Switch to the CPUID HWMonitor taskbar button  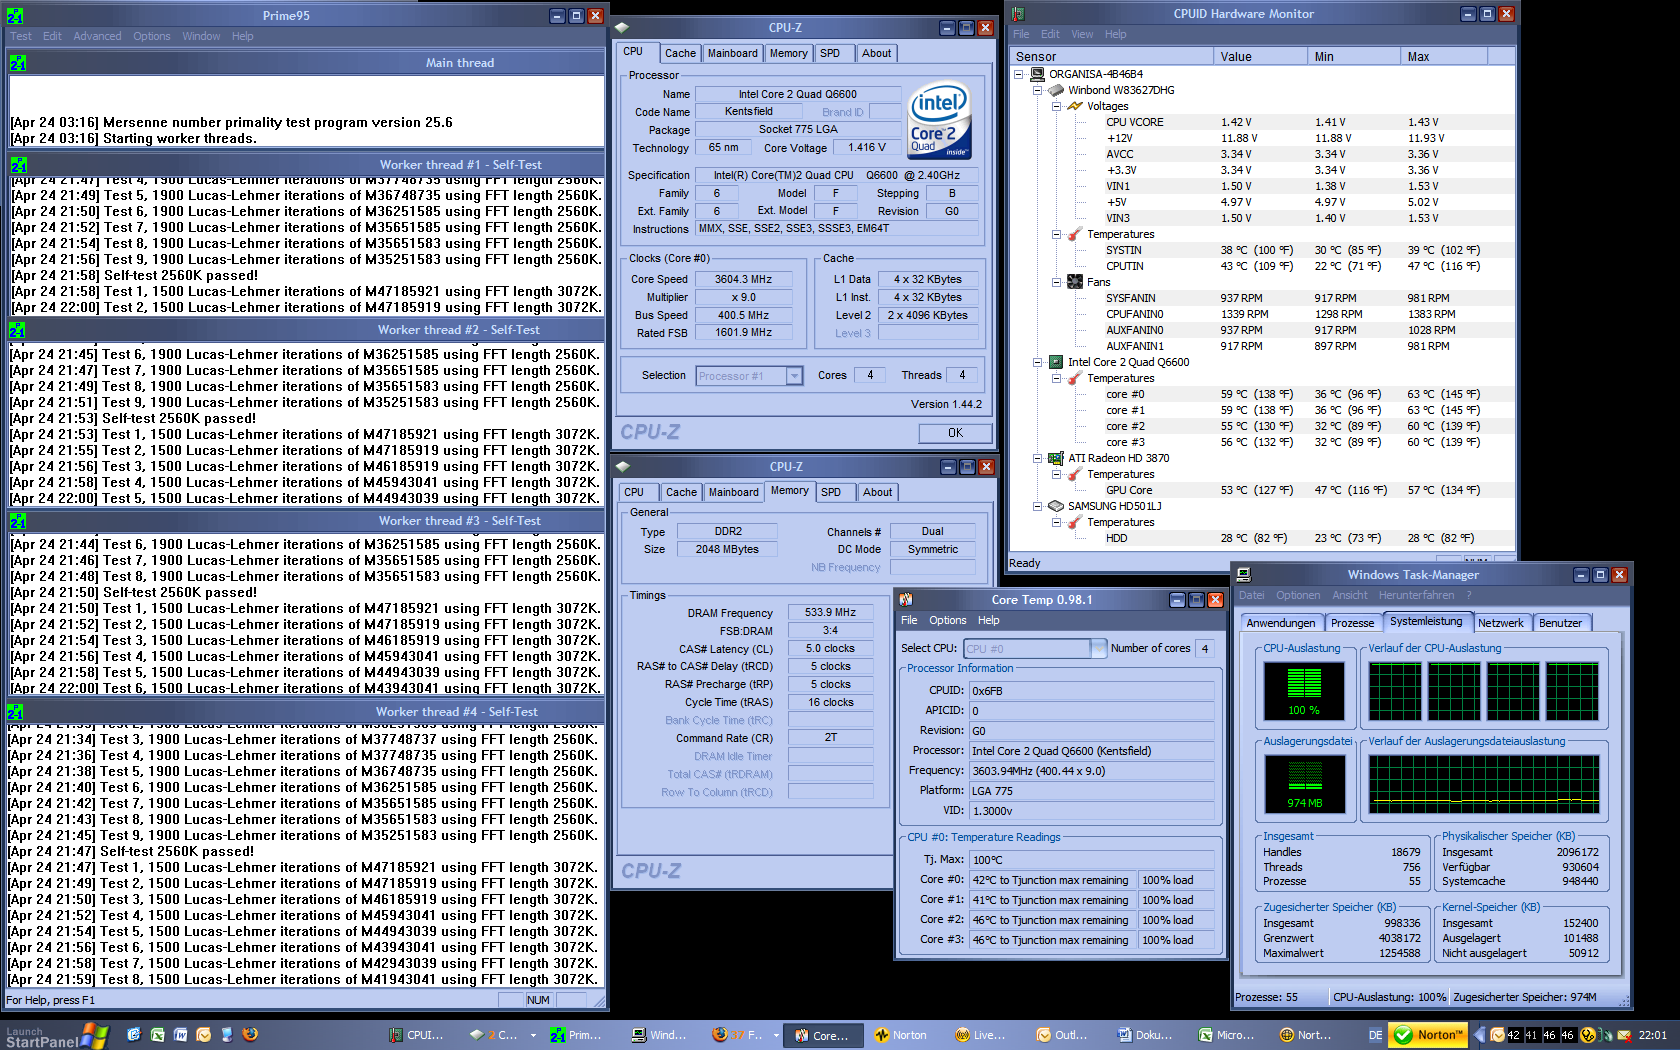418,1035
